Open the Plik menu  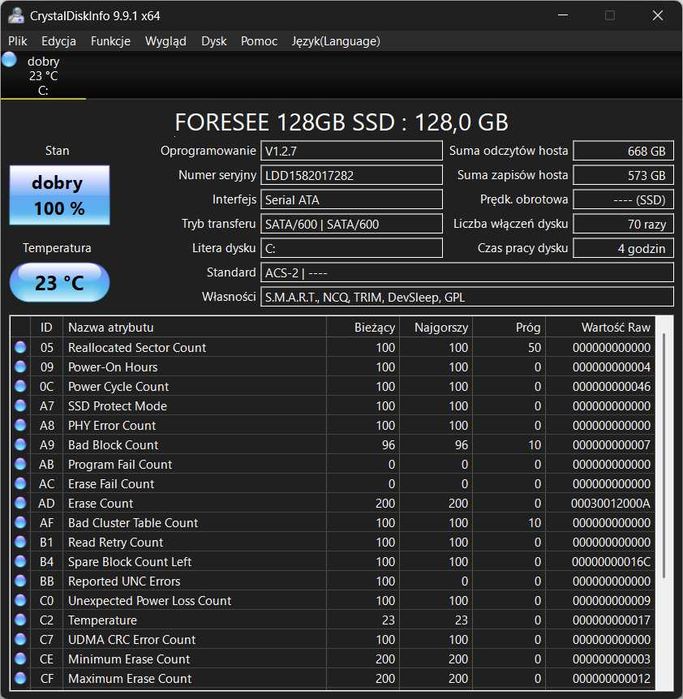(x=17, y=41)
